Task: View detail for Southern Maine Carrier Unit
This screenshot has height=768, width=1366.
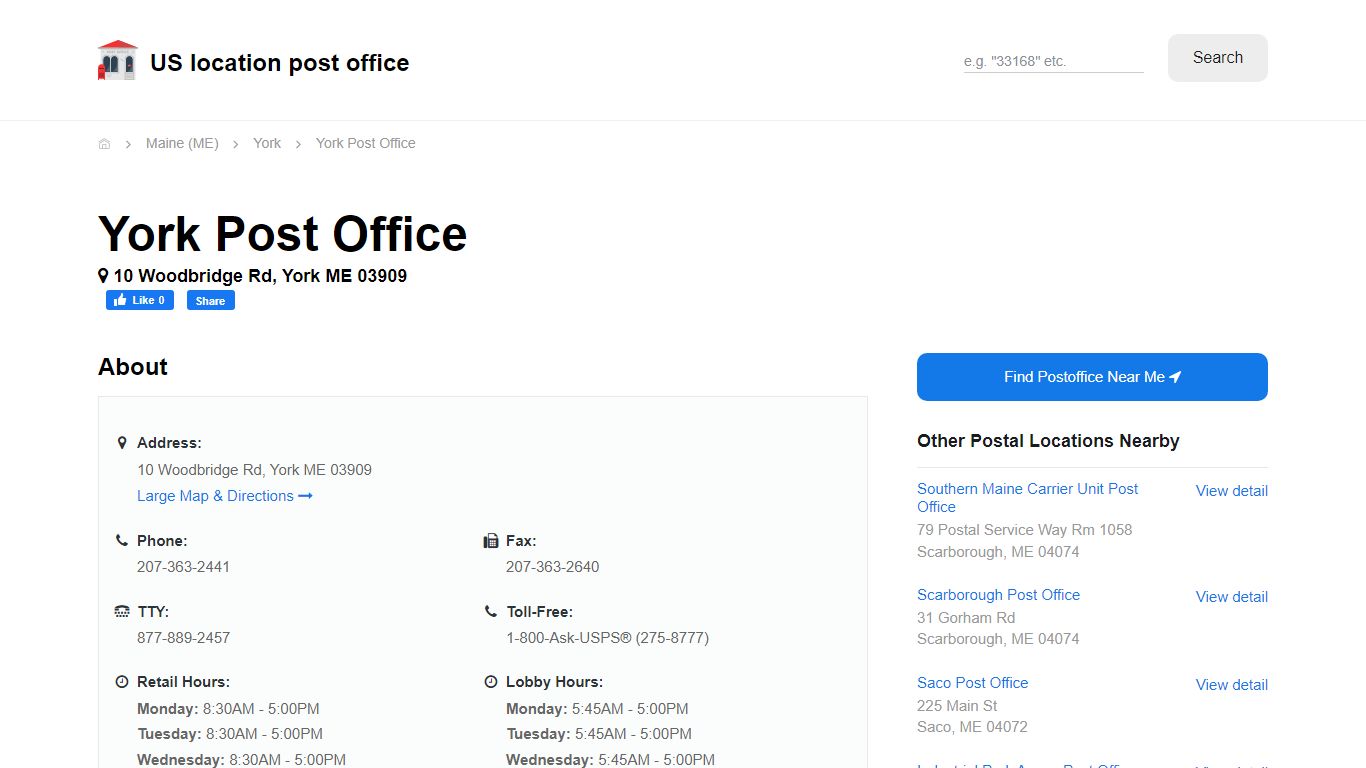Action: (1231, 491)
